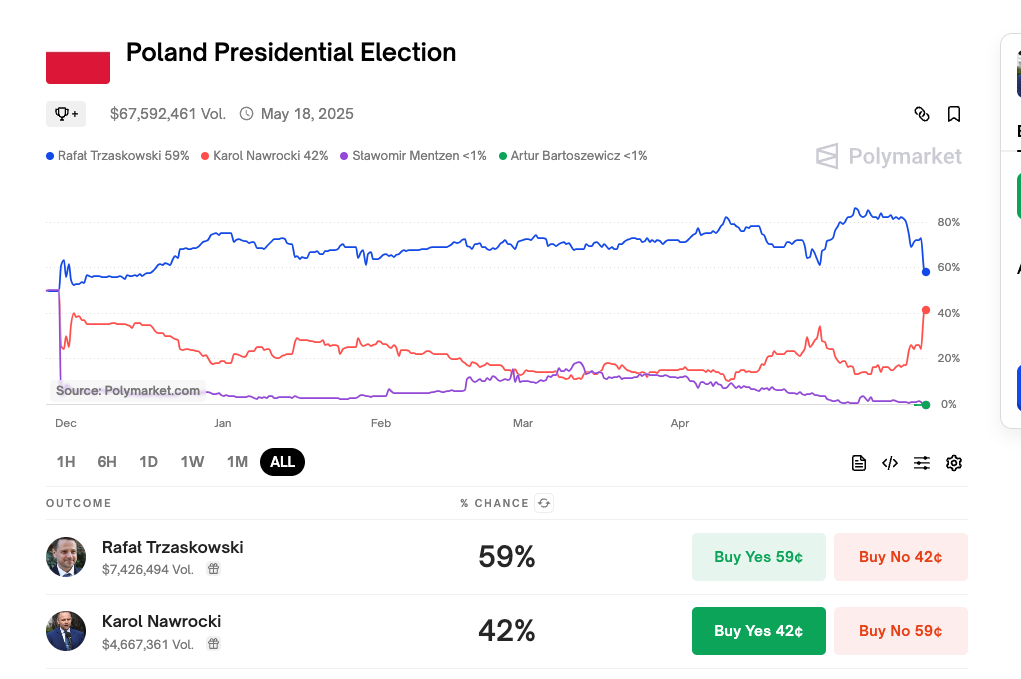
Task: Click gift icon under Karol Nawrocki
Action: [213, 645]
